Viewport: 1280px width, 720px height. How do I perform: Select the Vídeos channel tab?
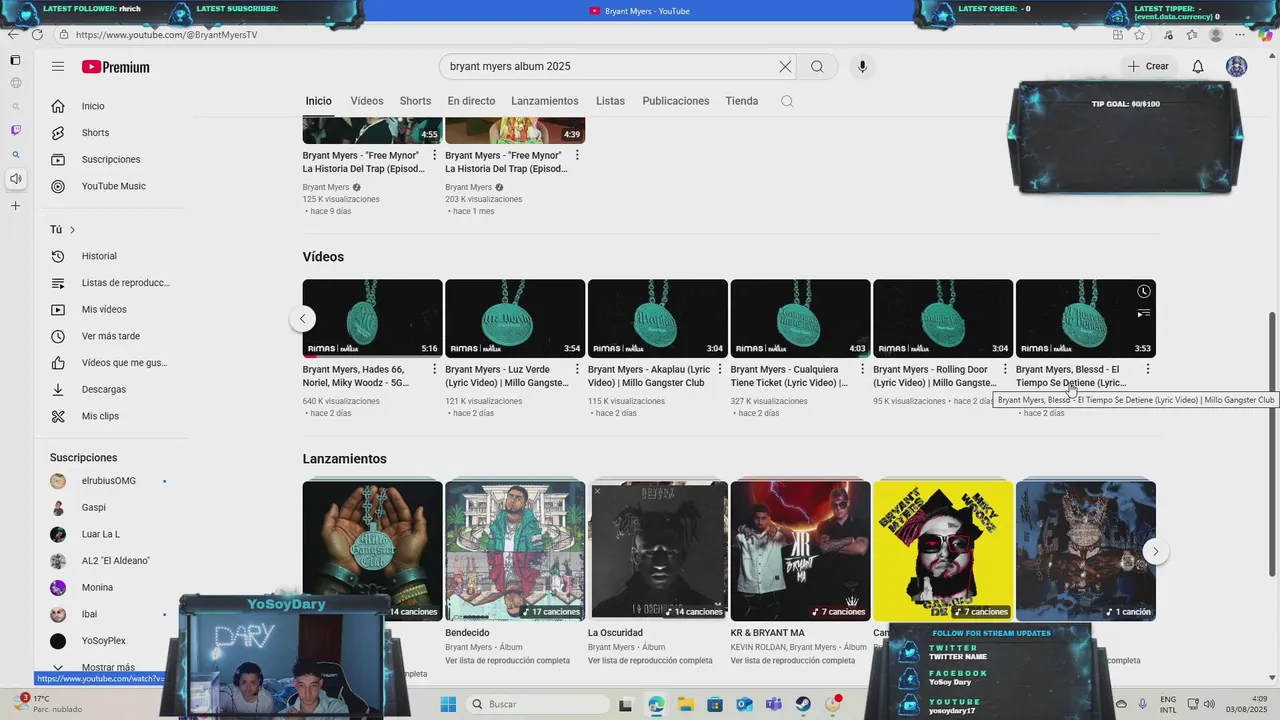[x=367, y=101]
